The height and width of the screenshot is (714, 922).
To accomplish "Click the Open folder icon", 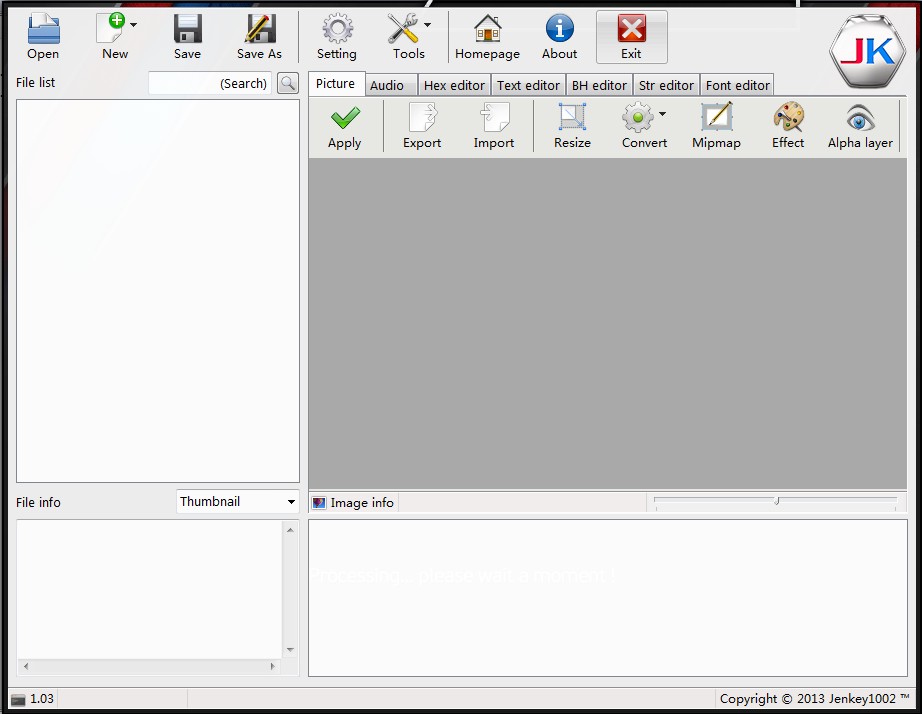I will (44, 28).
